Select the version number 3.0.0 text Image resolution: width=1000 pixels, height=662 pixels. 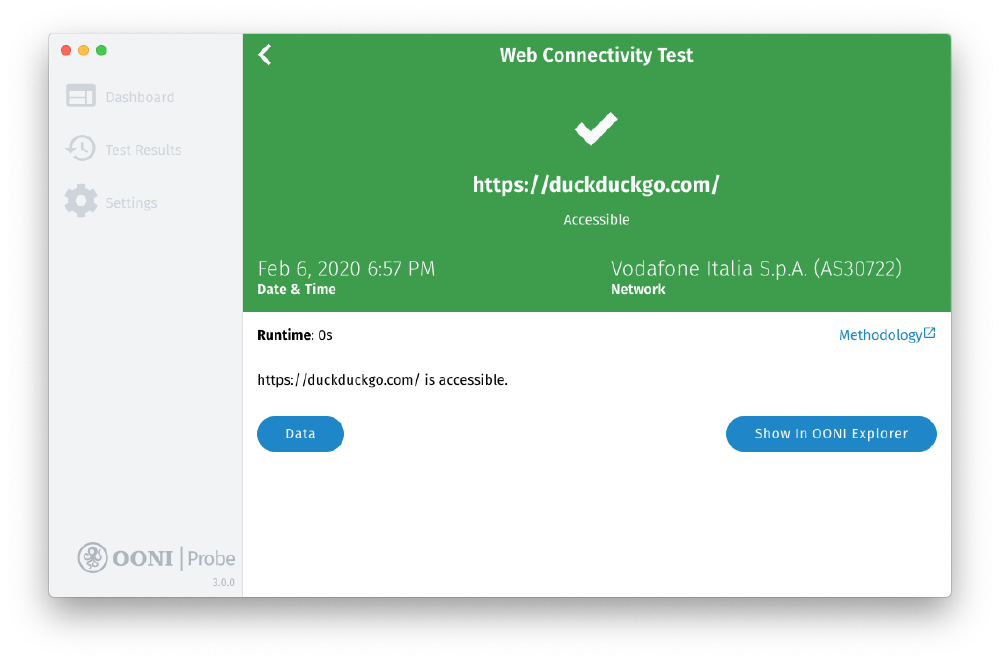(224, 580)
